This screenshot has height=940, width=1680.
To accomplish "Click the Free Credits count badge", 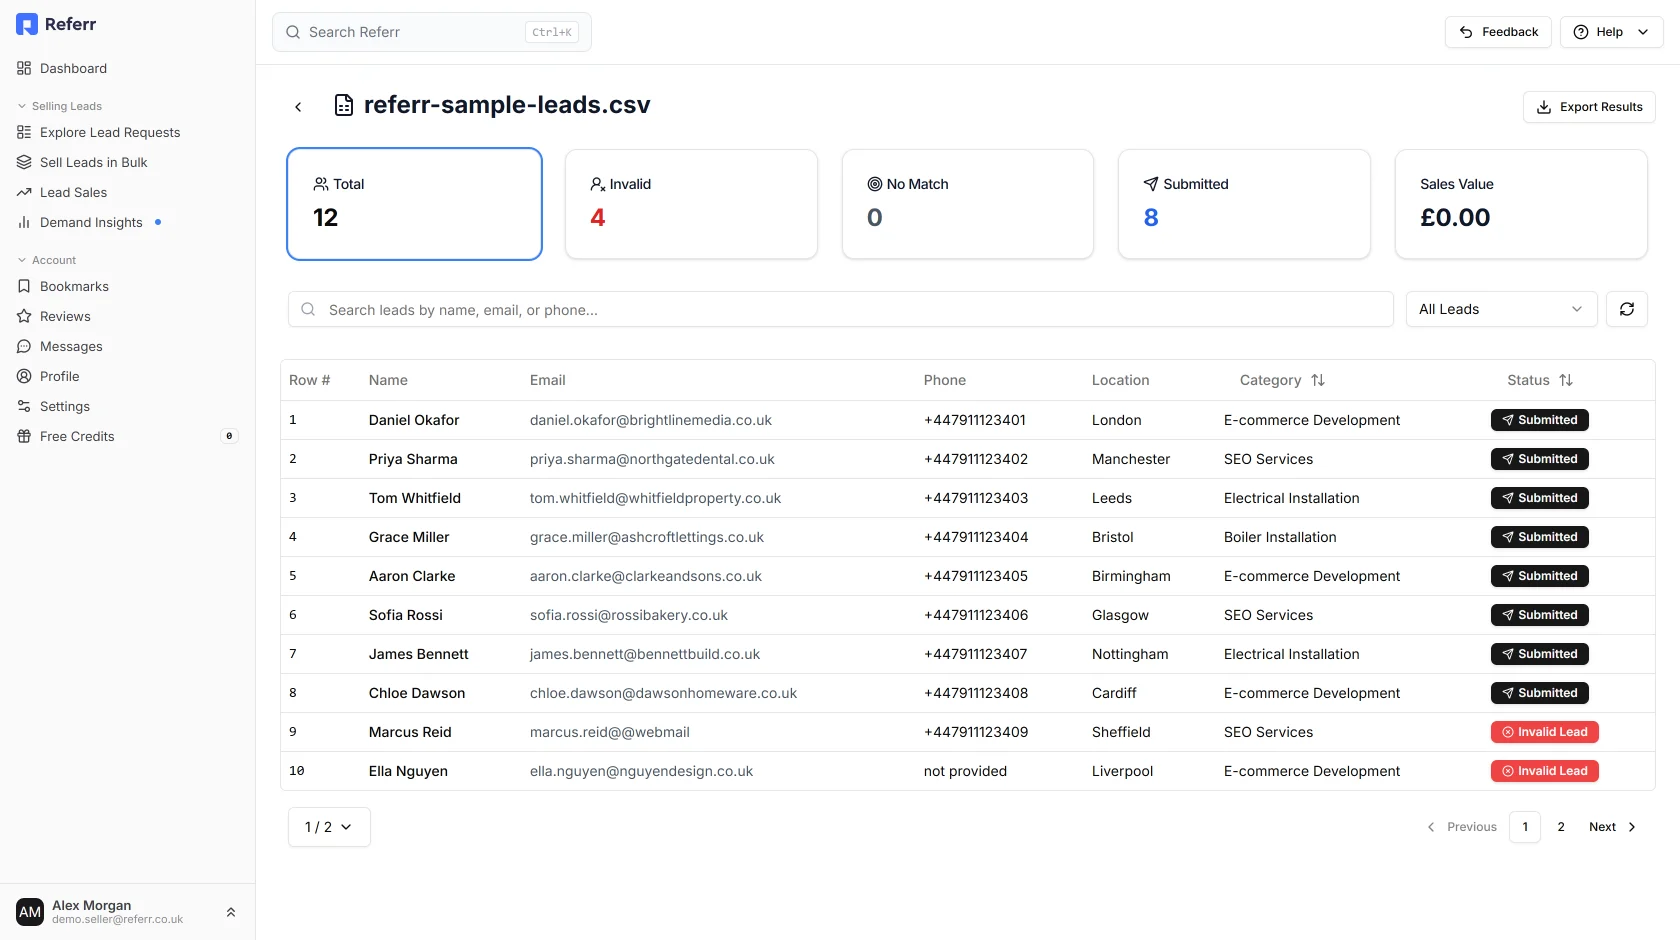I will click(x=229, y=436).
